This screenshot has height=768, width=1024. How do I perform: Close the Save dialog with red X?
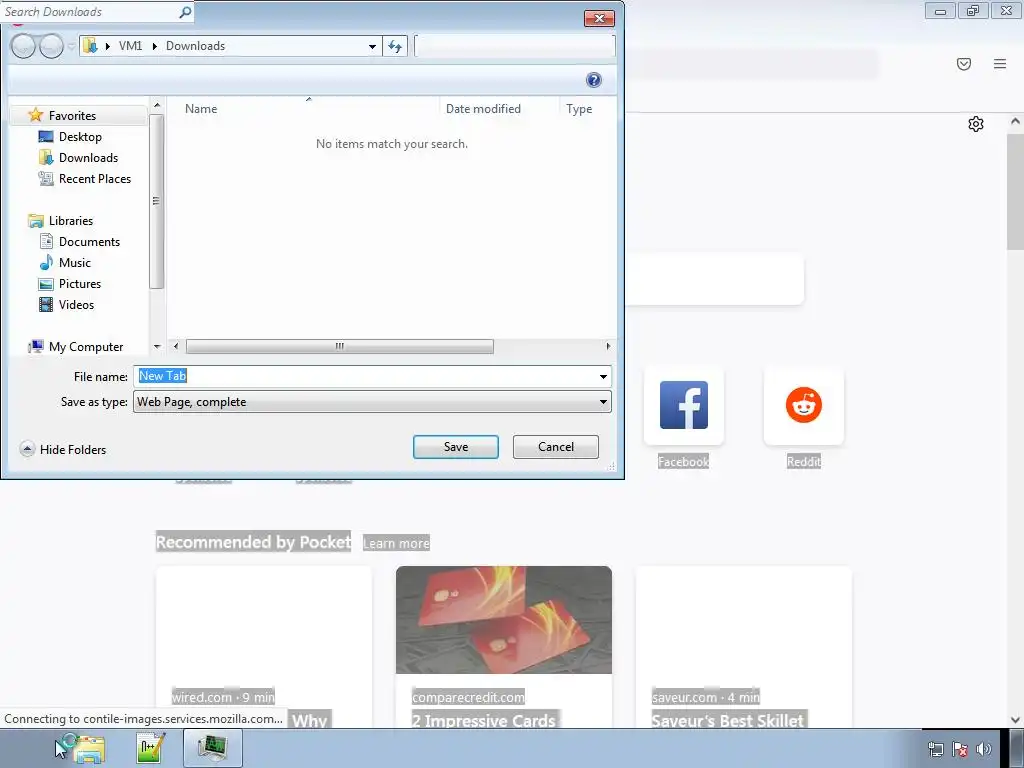tap(600, 18)
